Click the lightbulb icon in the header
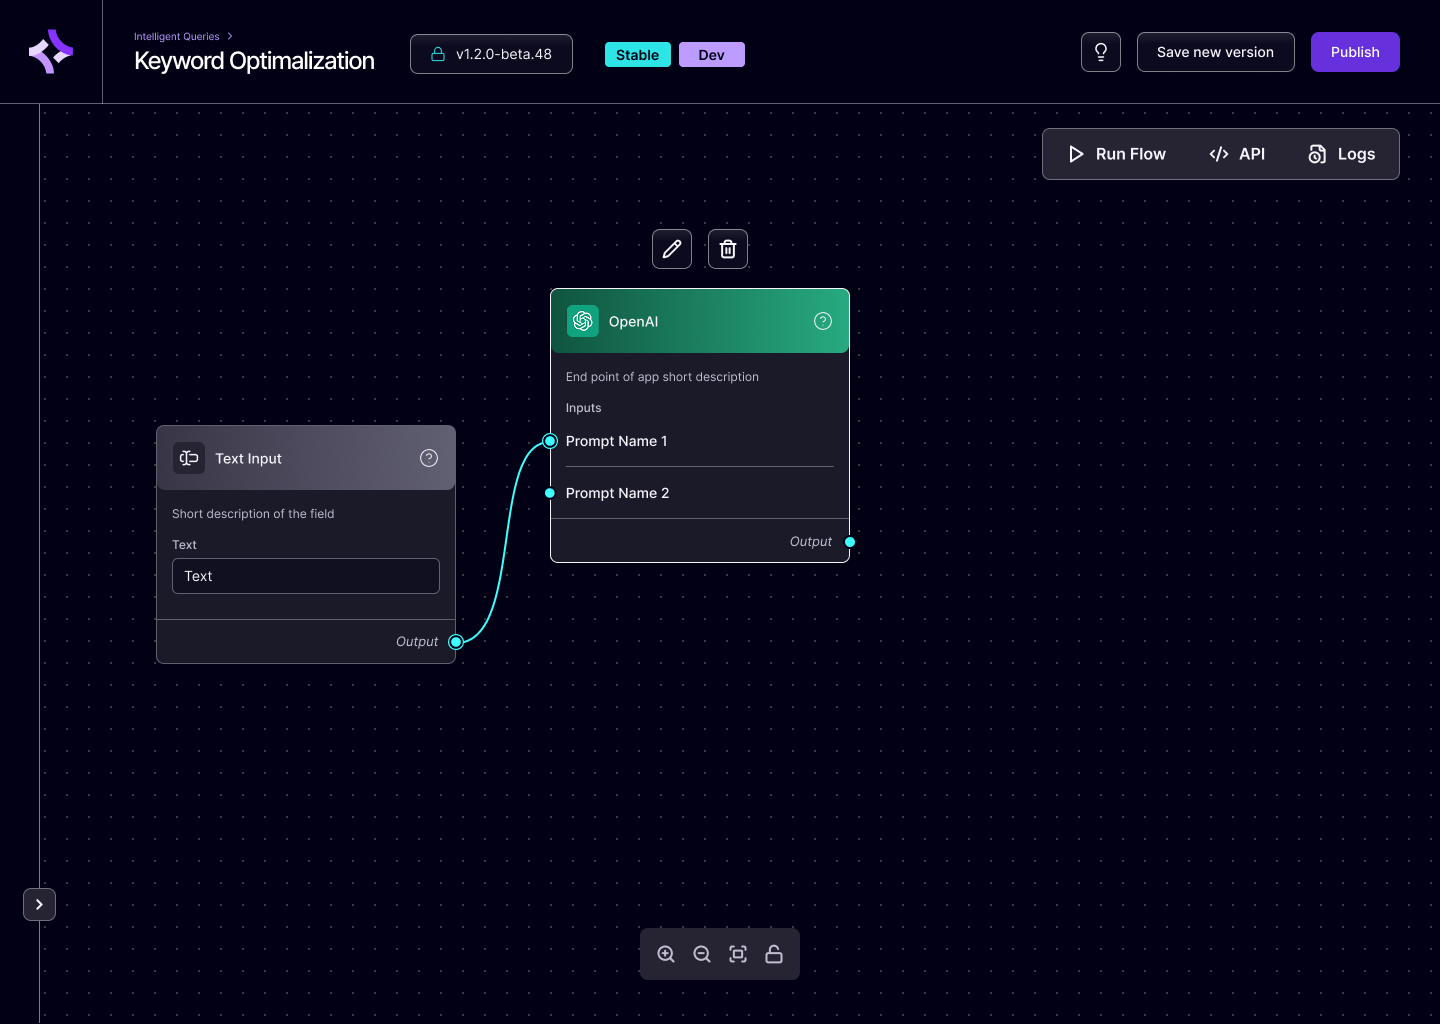 pos(1100,51)
